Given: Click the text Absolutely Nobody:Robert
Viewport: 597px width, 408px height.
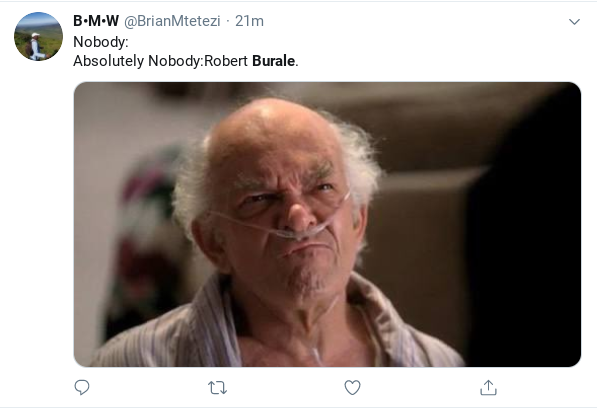Looking at the screenshot, I should (x=160, y=61).
